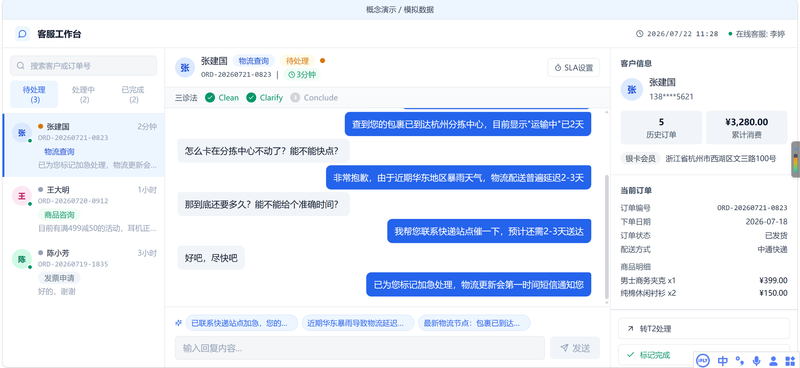Screen dimensions: 800x368
Task: Click the 历史订单 5 stat card
Action: [661, 128]
